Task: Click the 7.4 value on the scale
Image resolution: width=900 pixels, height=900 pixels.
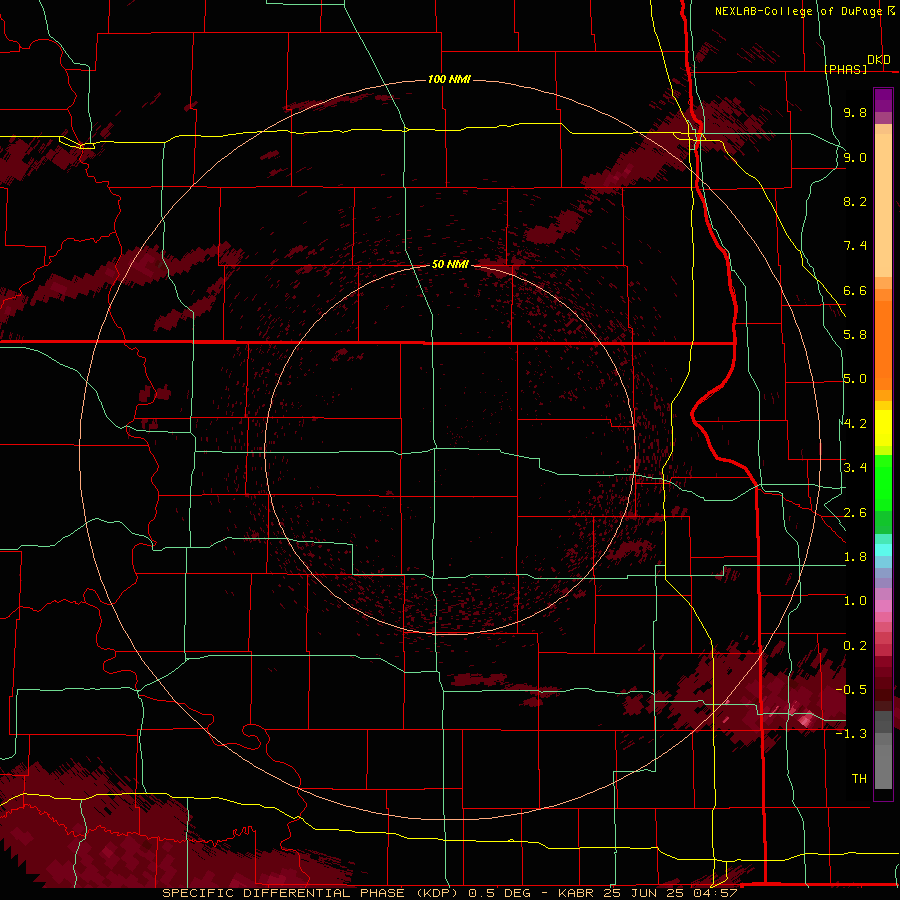Action: coord(855,246)
